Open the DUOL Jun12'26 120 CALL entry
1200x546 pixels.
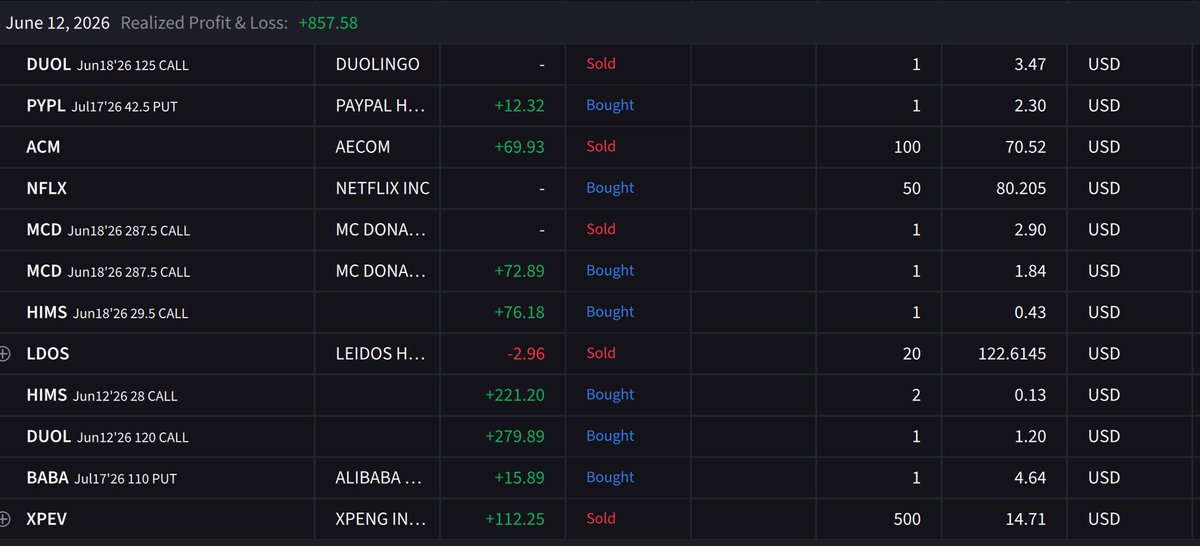tap(600, 436)
